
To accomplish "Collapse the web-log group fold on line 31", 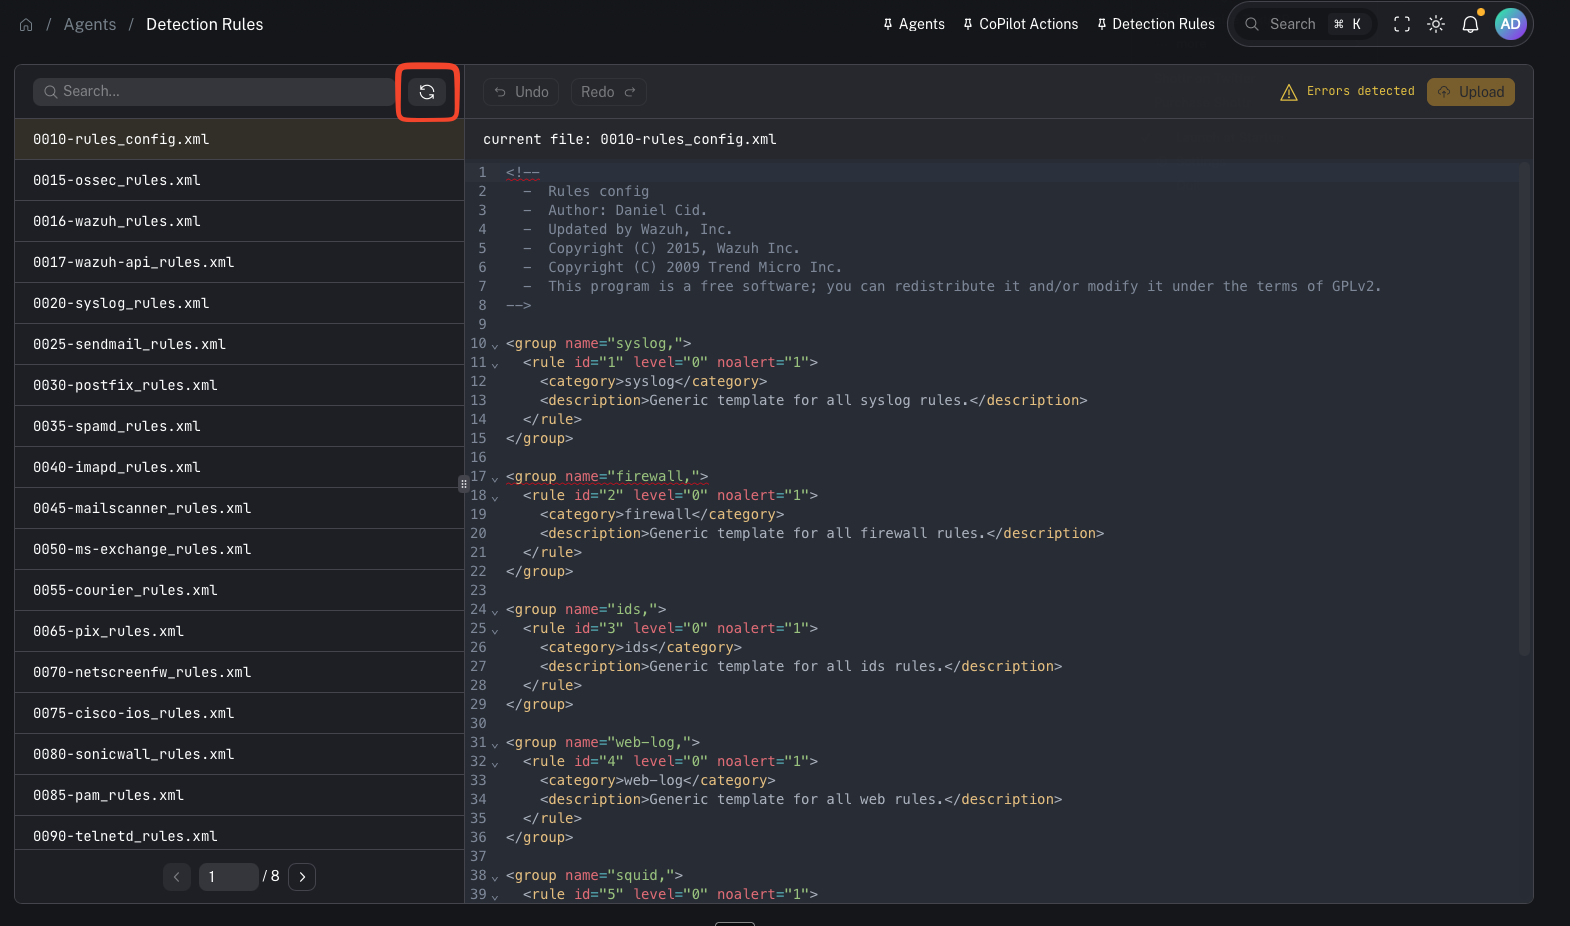I will click(x=494, y=744).
